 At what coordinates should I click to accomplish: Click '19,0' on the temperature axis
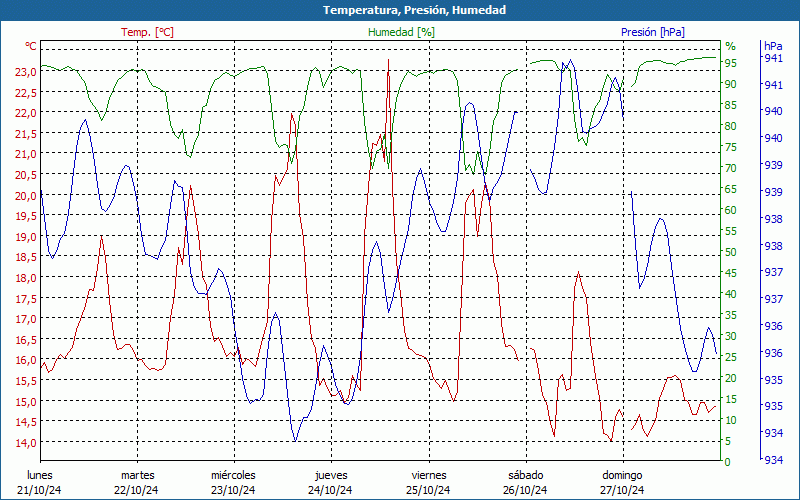click(26, 237)
